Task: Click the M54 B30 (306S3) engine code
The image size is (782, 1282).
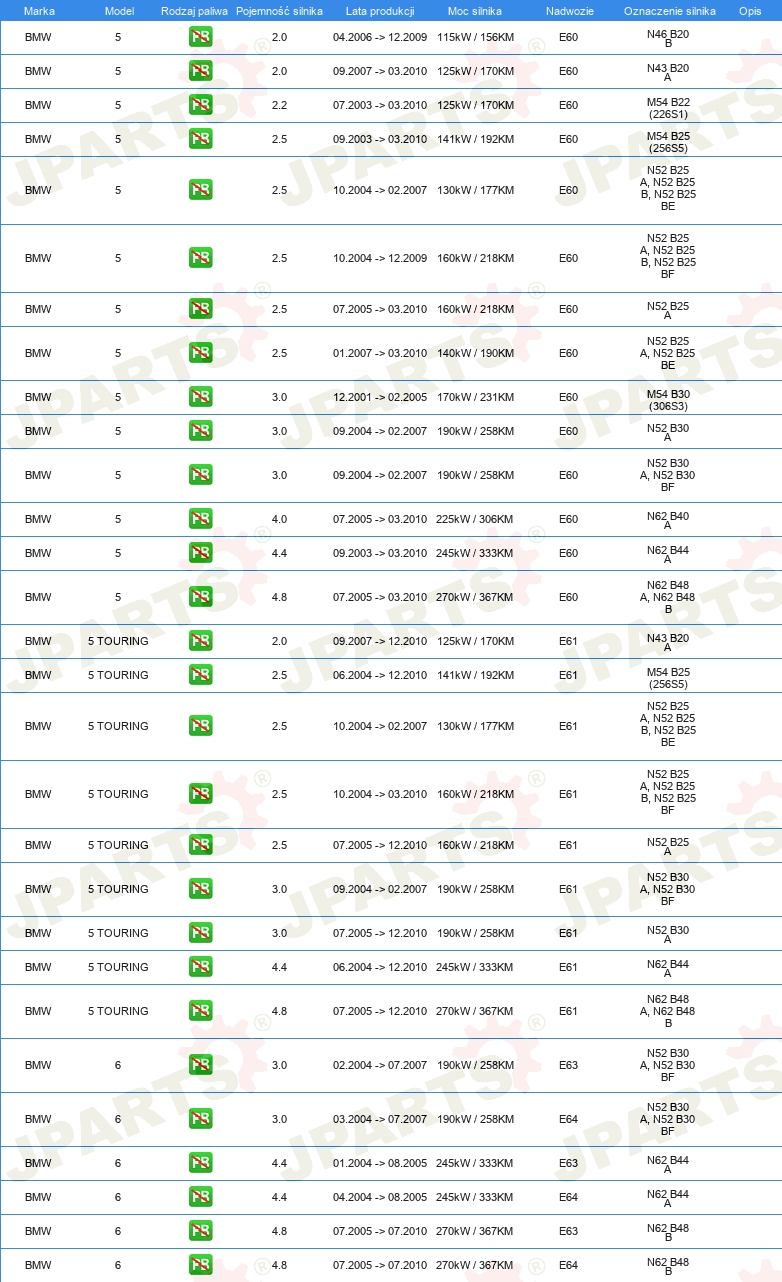Action: [668, 400]
